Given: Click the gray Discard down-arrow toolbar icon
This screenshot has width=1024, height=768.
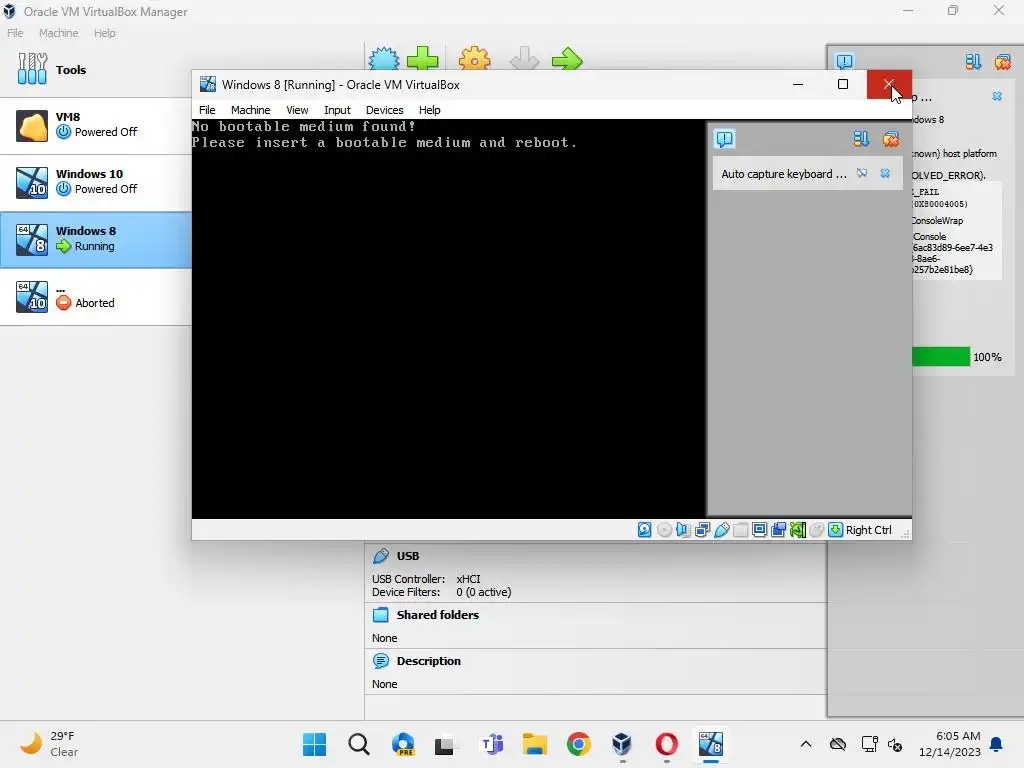Looking at the screenshot, I should [x=524, y=58].
